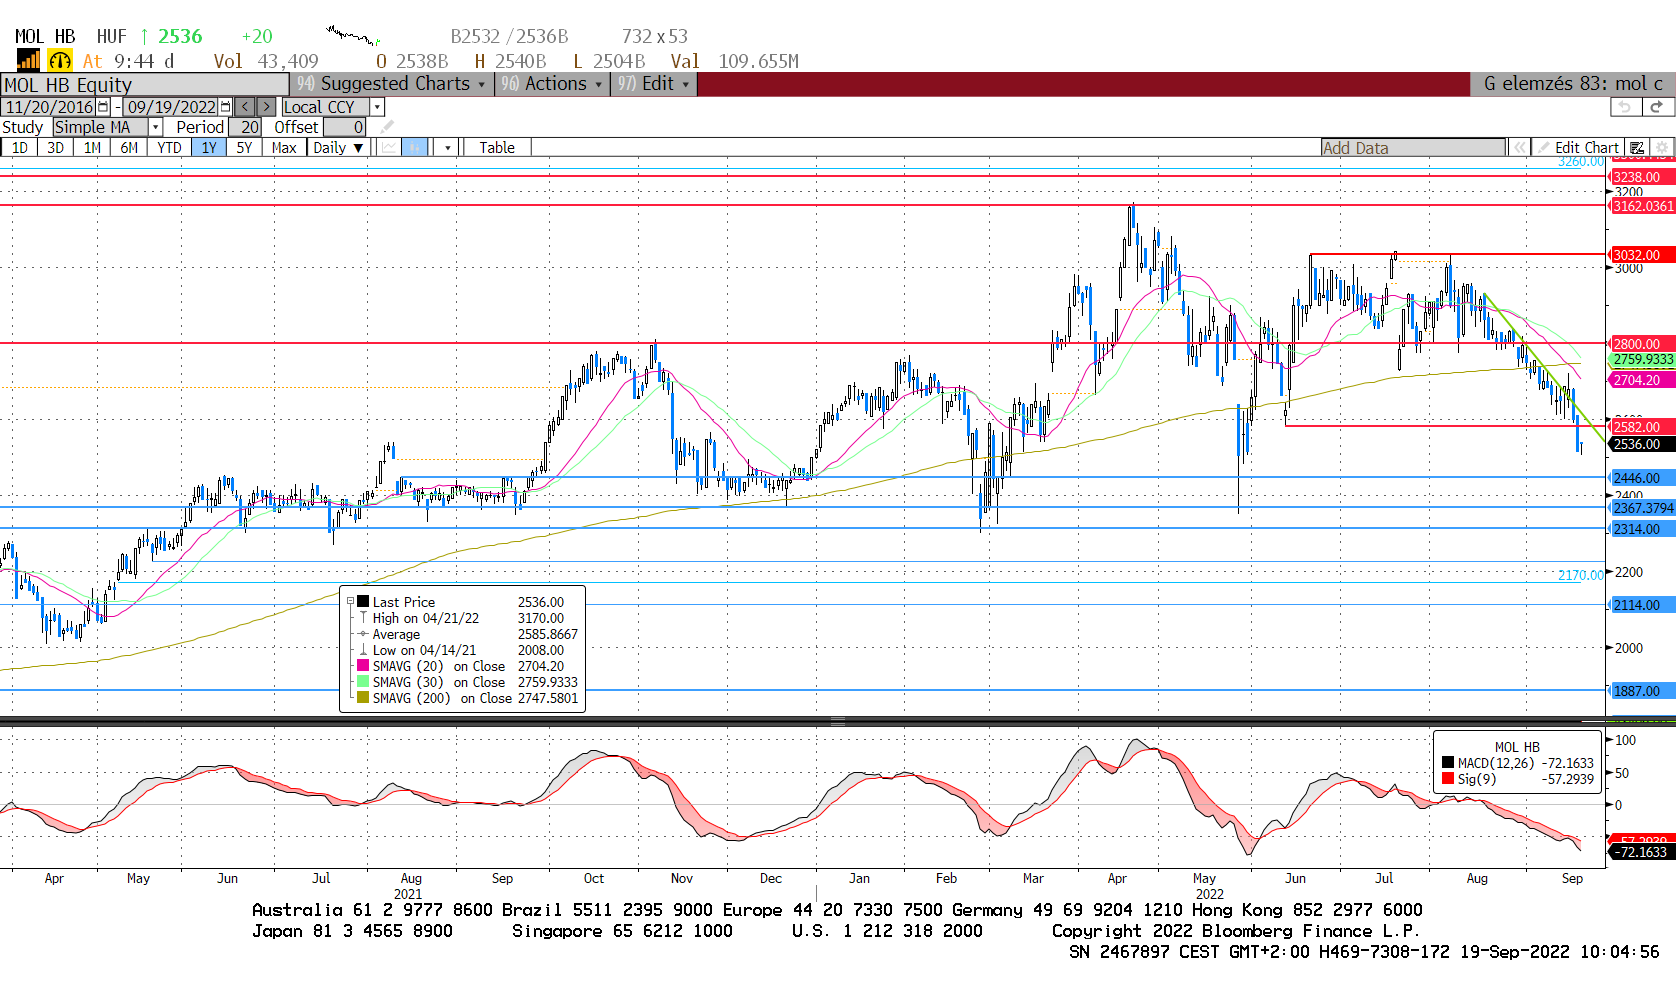Select the candlestick chart type icon
1676x995 pixels.
pos(415,148)
